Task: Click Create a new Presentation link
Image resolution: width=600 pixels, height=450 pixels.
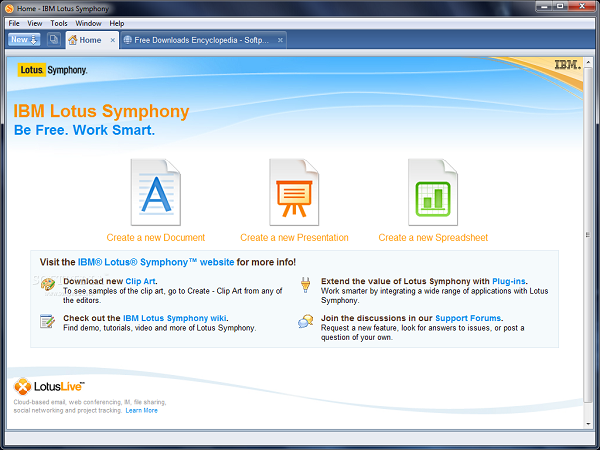Action: pos(294,238)
